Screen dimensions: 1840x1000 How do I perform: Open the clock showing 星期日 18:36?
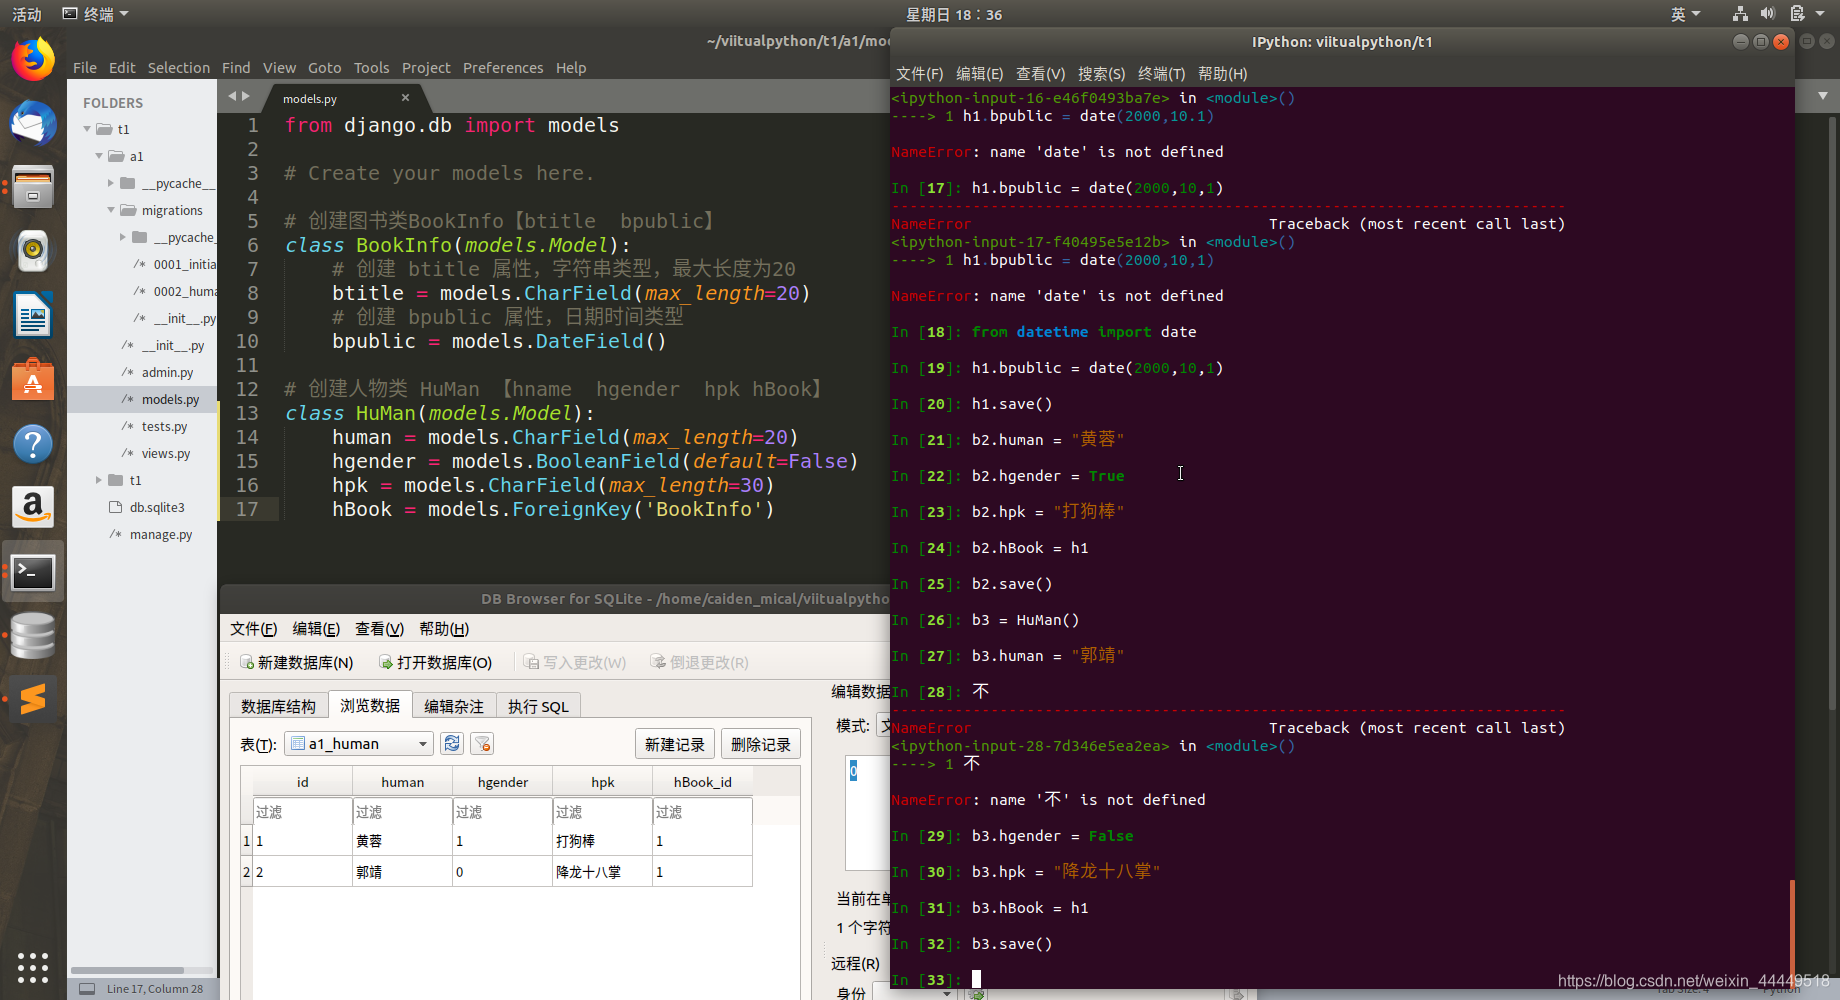[954, 14]
